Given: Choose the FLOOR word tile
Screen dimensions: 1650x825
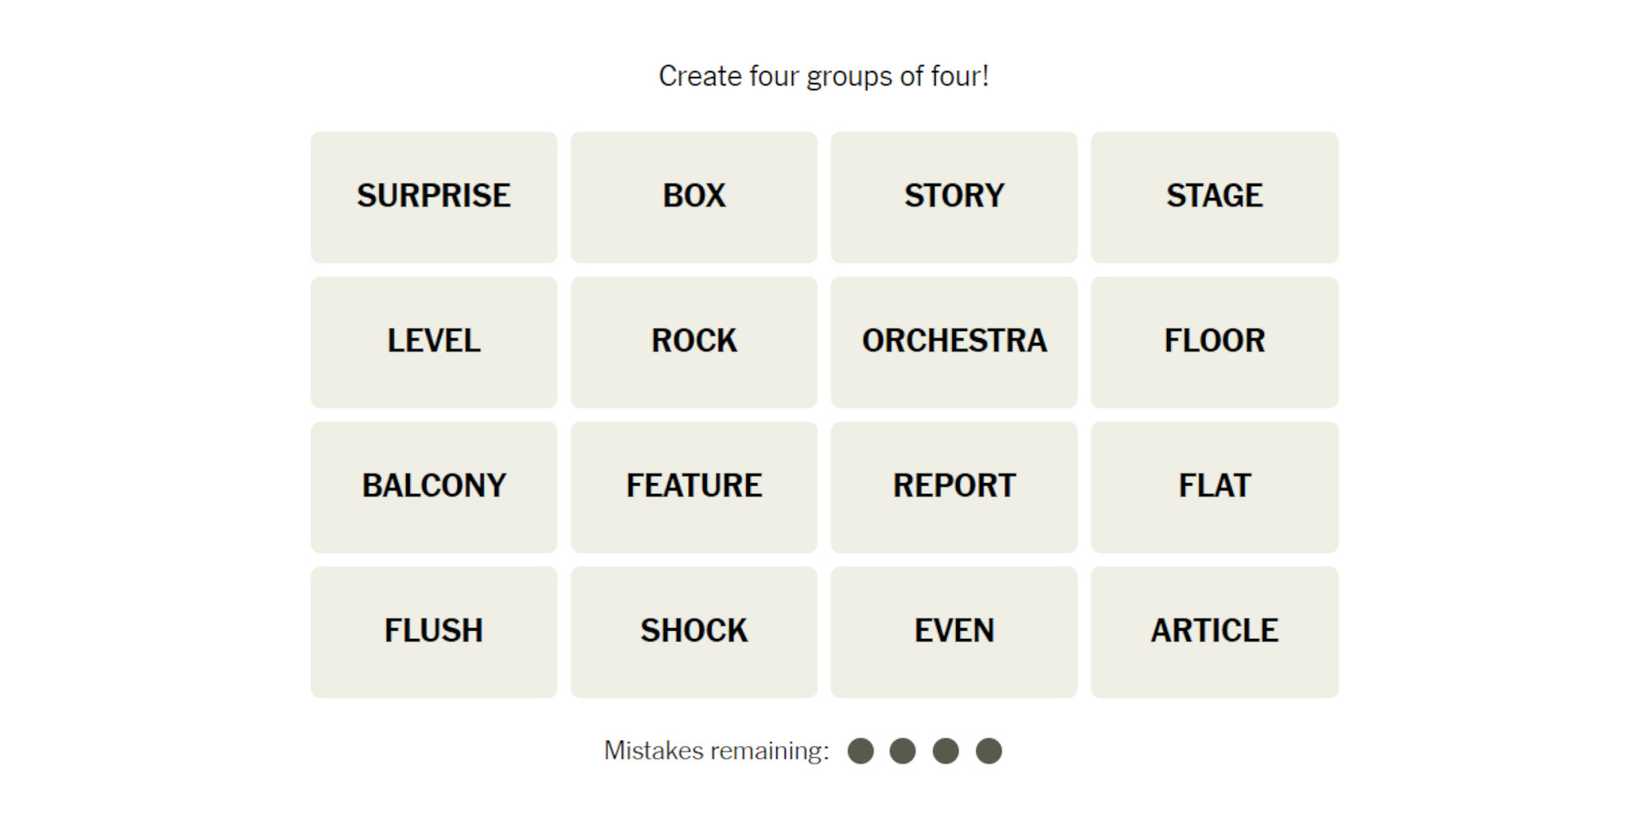Looking at the screenshot, I should click(1214, 342).
